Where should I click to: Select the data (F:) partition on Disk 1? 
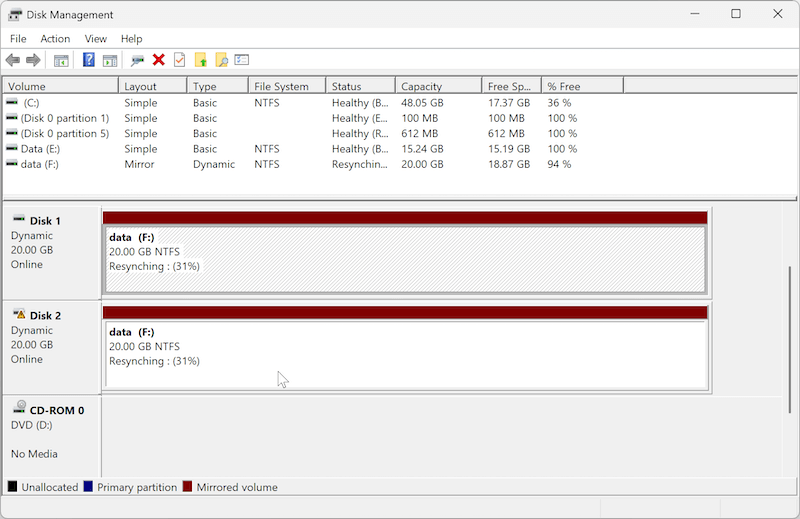click(405, 254)
